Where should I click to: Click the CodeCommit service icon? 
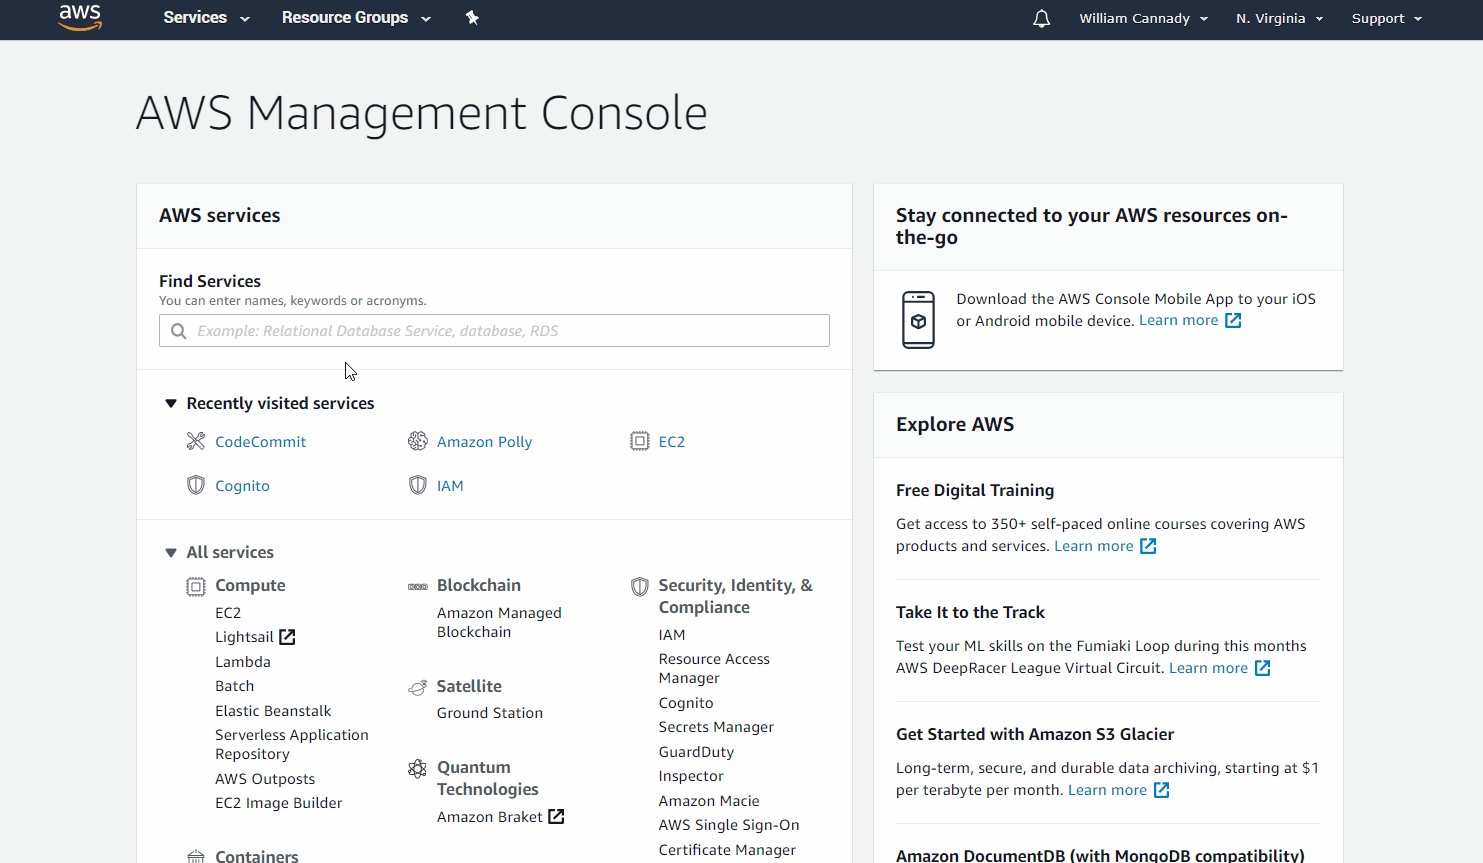[x=196, y=441]
